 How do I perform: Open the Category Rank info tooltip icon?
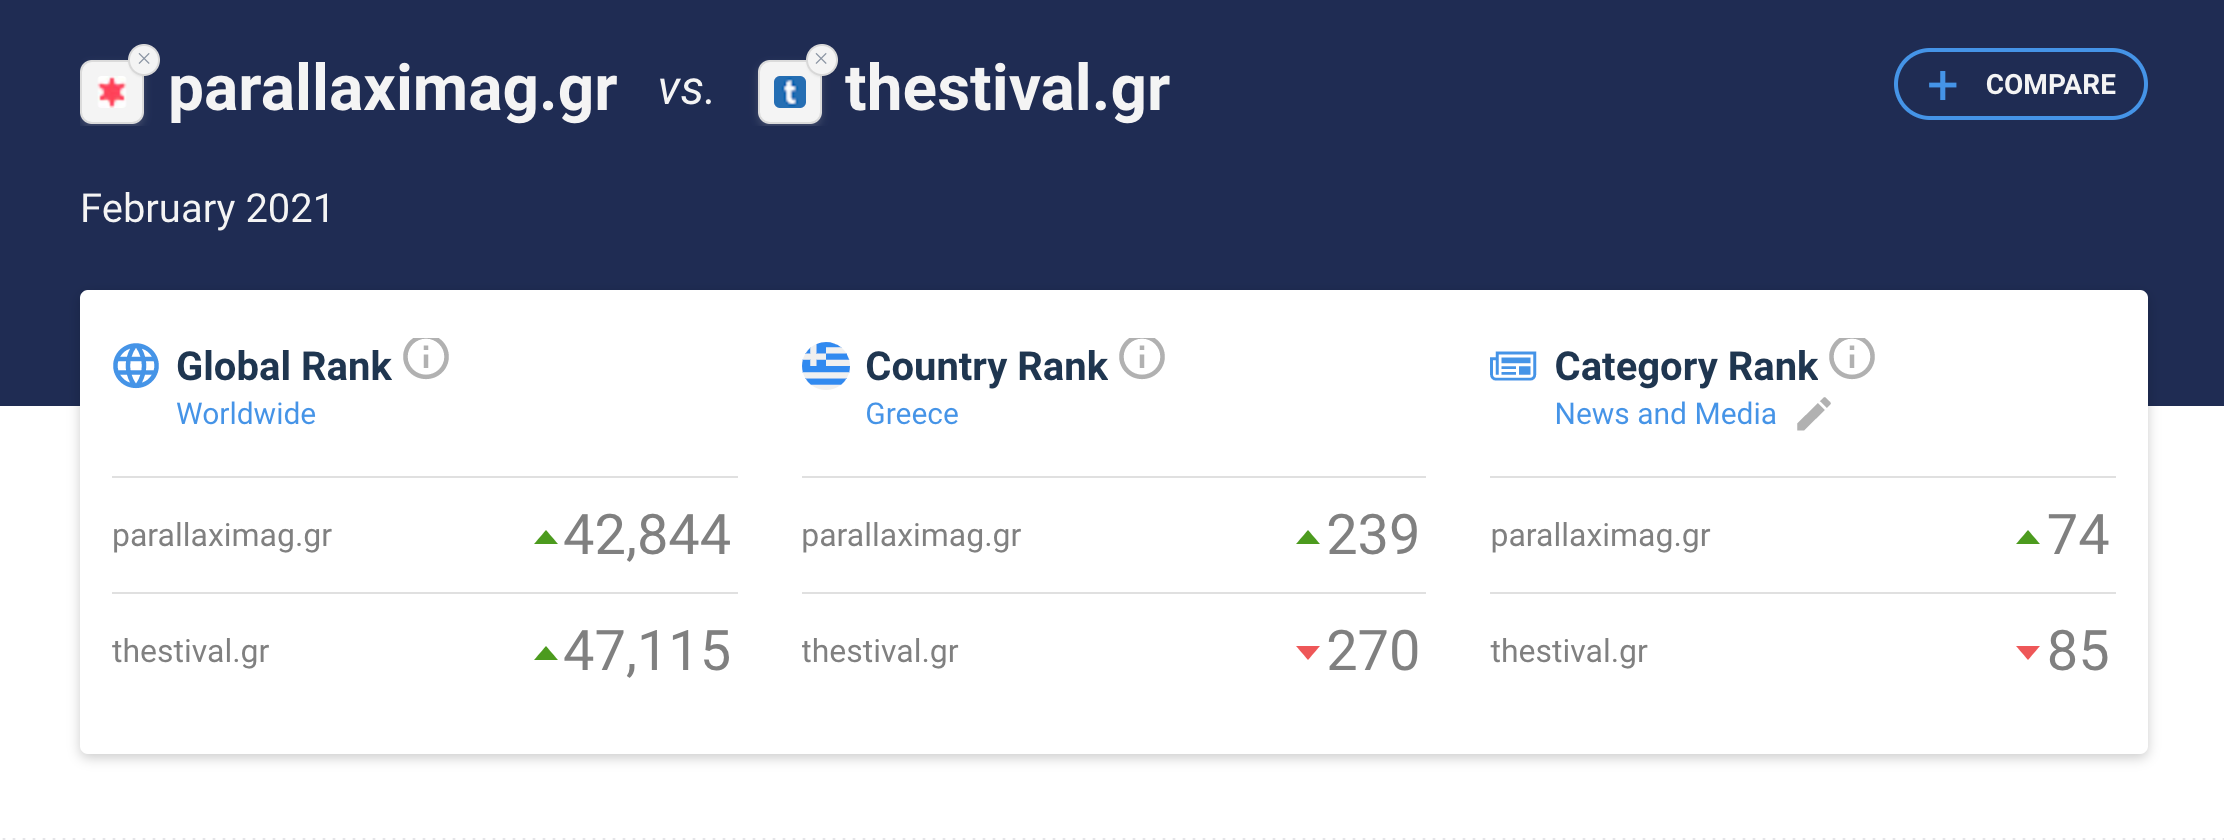tap(1851, 358)
